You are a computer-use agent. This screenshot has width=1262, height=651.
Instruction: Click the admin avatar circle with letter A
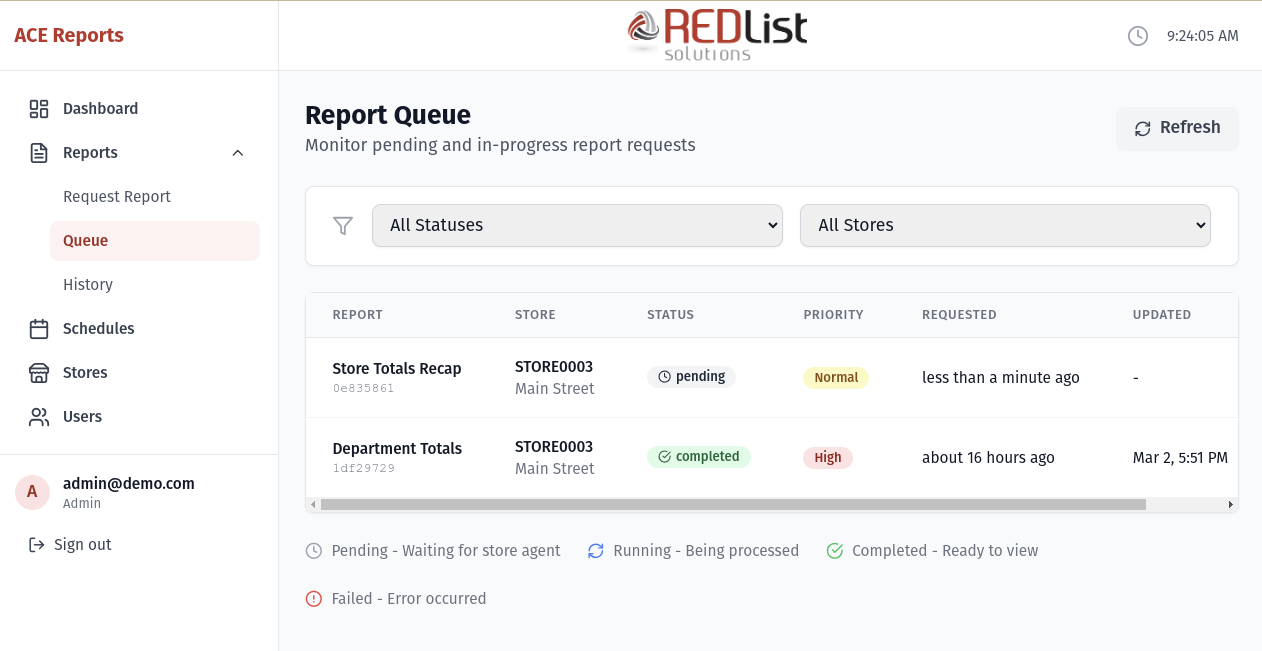(32, 492)
